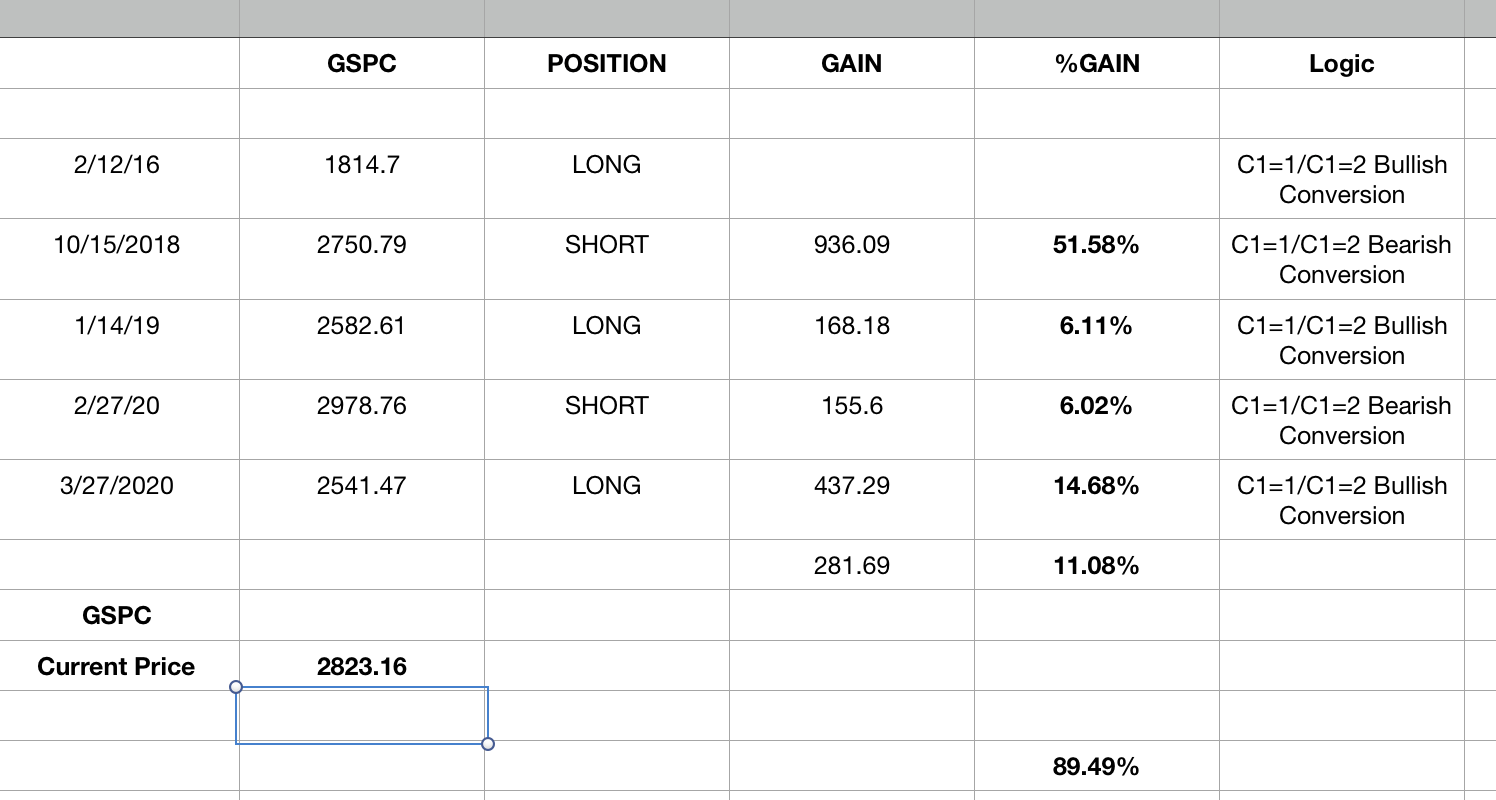Select the LONG cell in the 3/27/2020 row

[606, 486]
